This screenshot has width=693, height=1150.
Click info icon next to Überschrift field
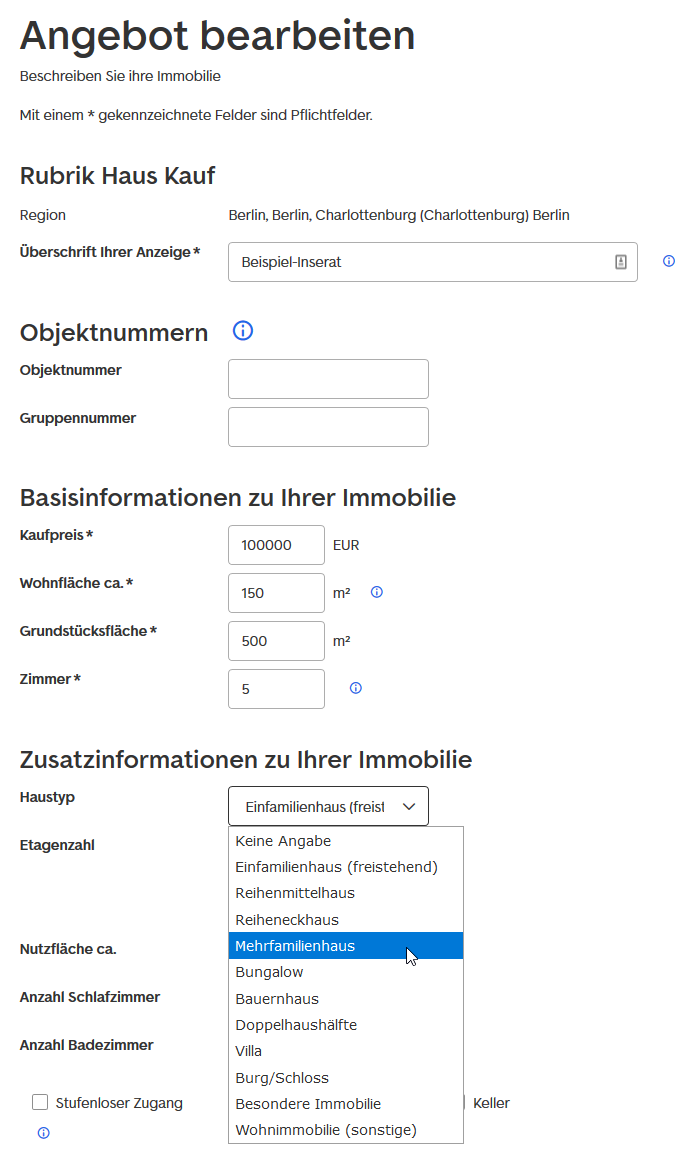tap(669, 261)
